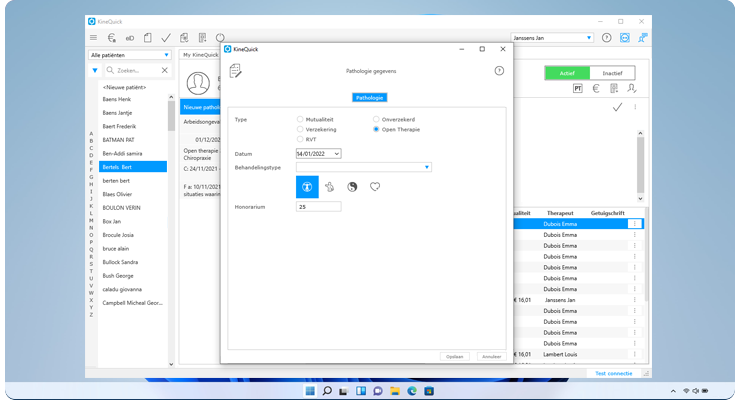Click the Getuigschrift column header
Viewport: 740px width, 400px height.
tap(607, 213)
